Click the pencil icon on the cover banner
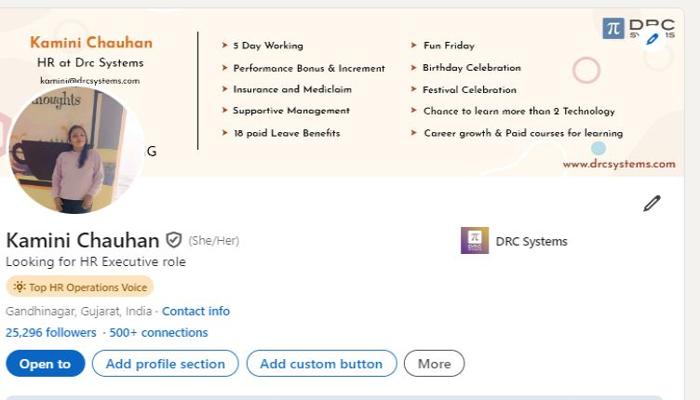This screenshot has width=700, height=400. (653, 39)
